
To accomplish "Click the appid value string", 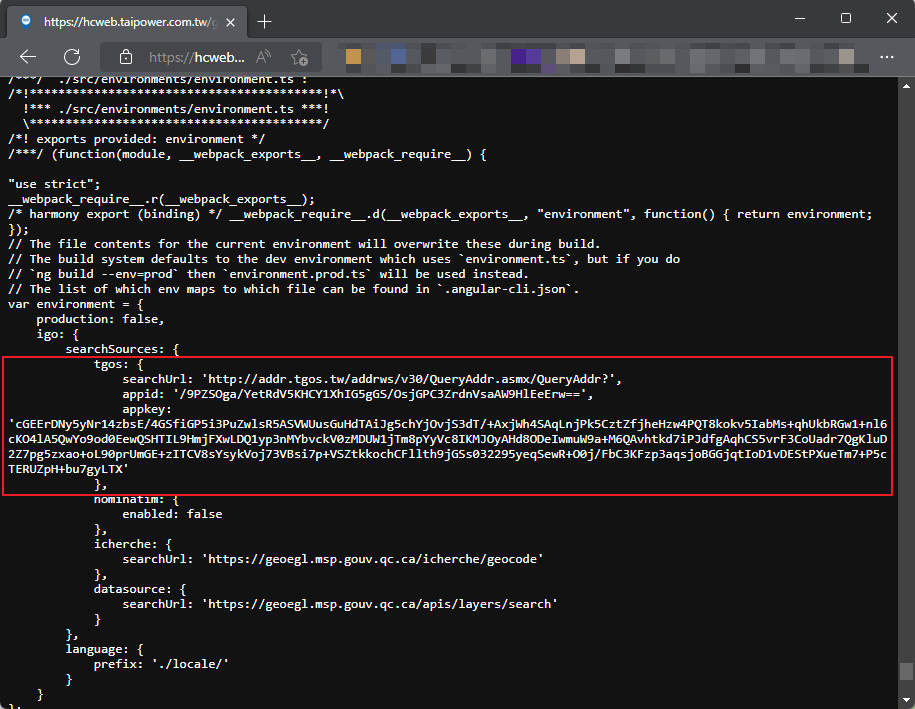I will [x=382, y=394].
